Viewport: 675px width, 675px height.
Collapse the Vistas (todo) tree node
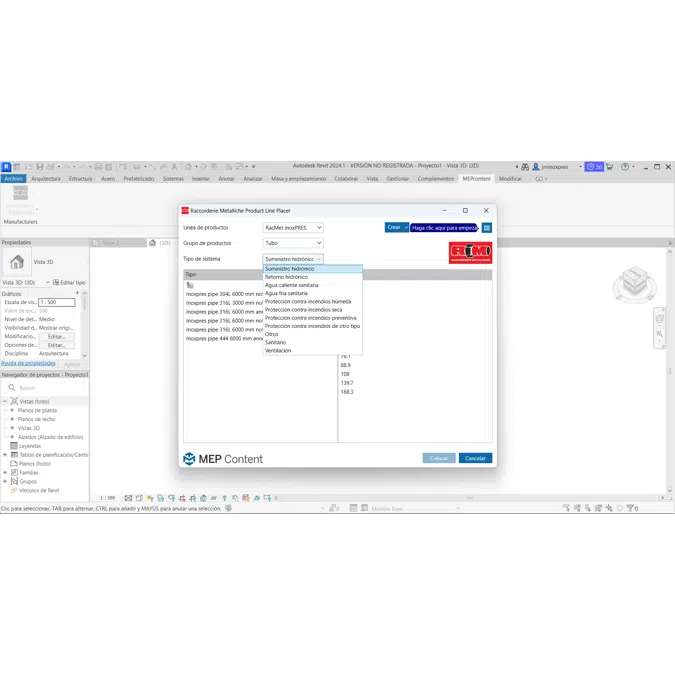[5, 401]
